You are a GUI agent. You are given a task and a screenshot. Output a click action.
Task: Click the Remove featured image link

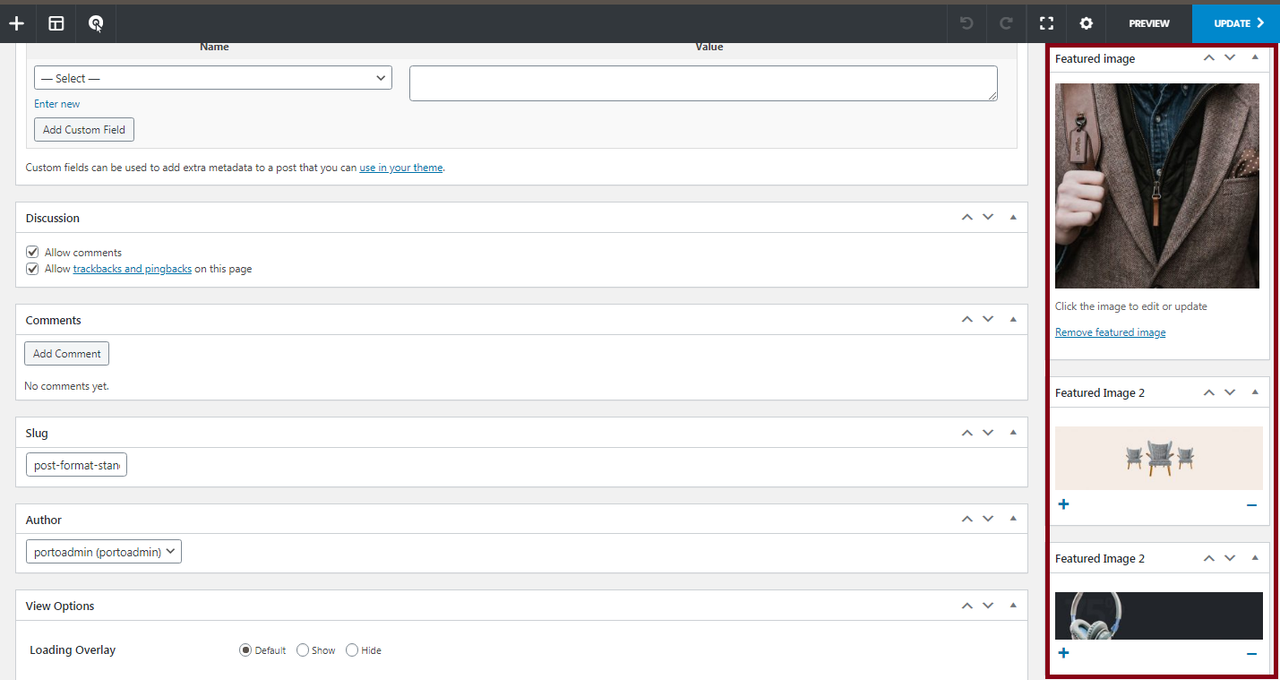(x=1110, y=333)
